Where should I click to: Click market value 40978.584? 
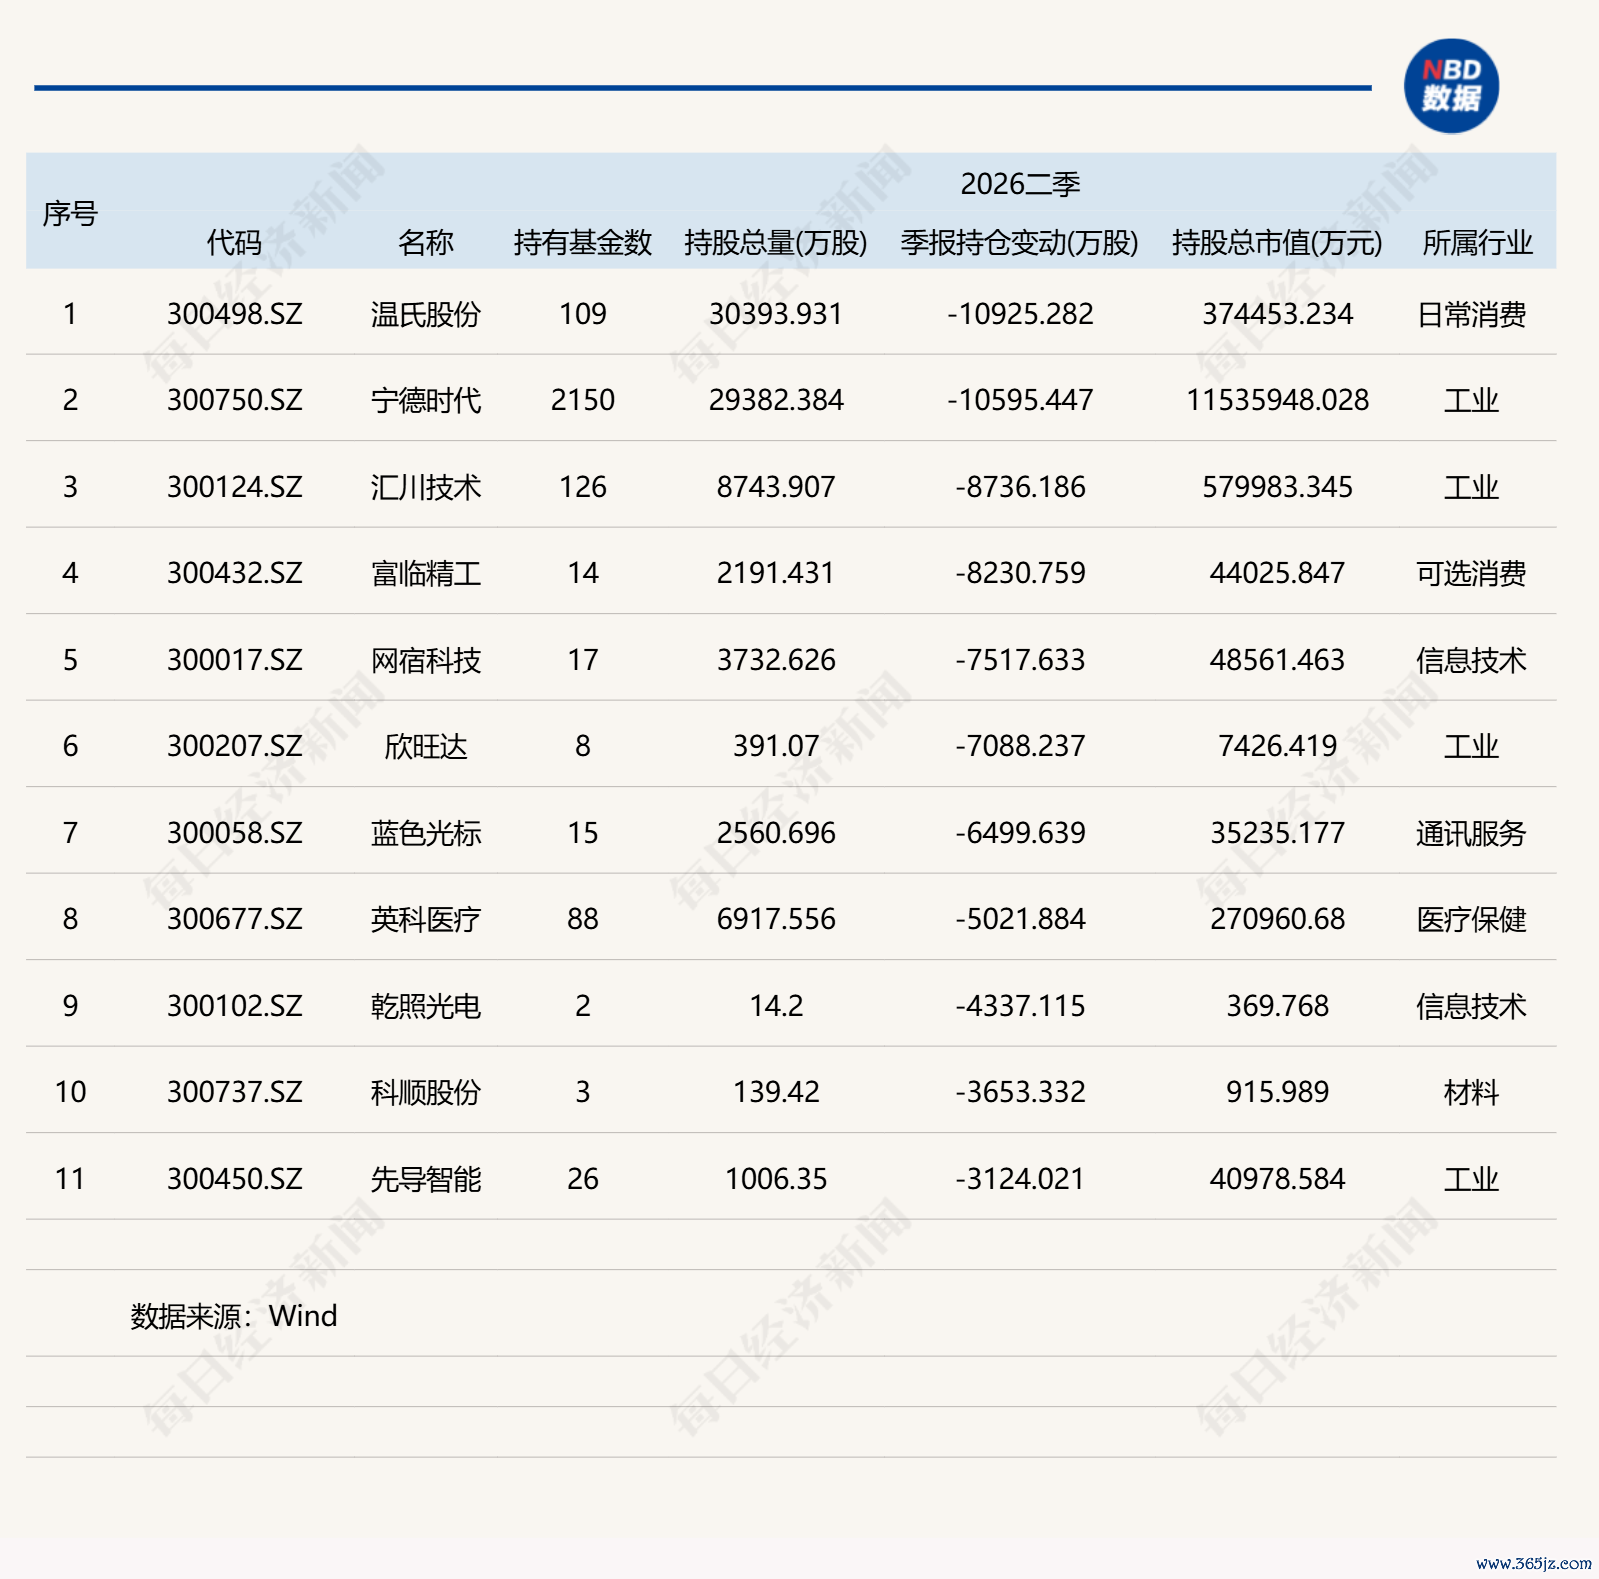pos(1277,1179)
